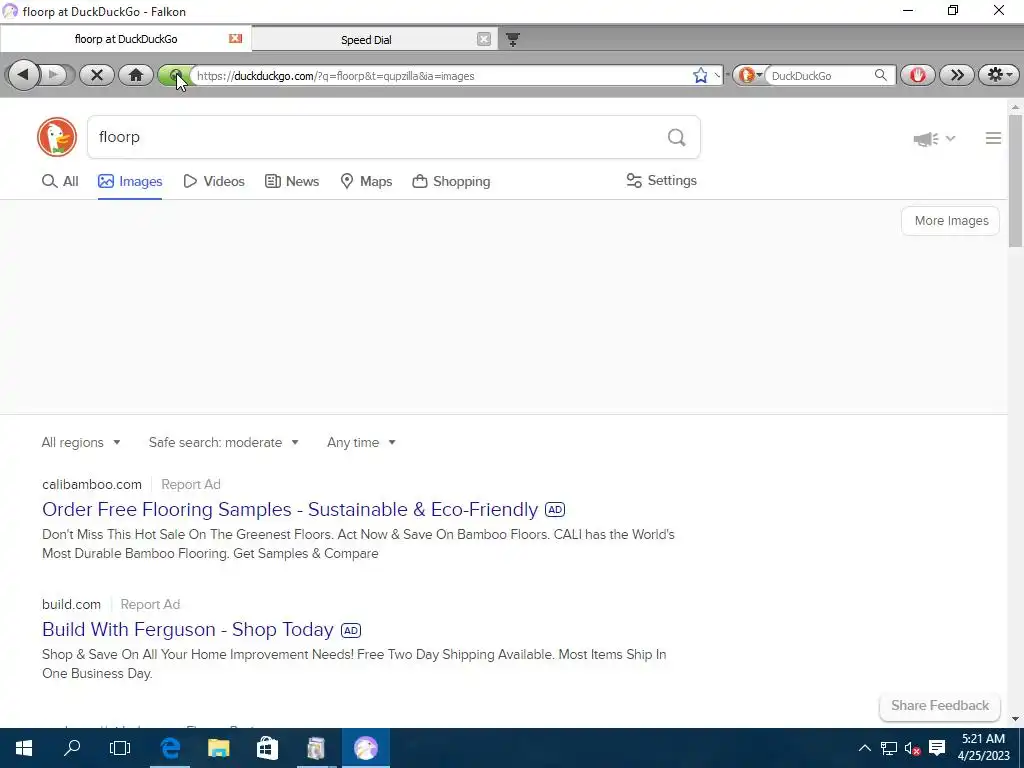The width and height of the screenshot is (1024, 768).
Task: Open the Windows Start menu
Action: (24, 748)
